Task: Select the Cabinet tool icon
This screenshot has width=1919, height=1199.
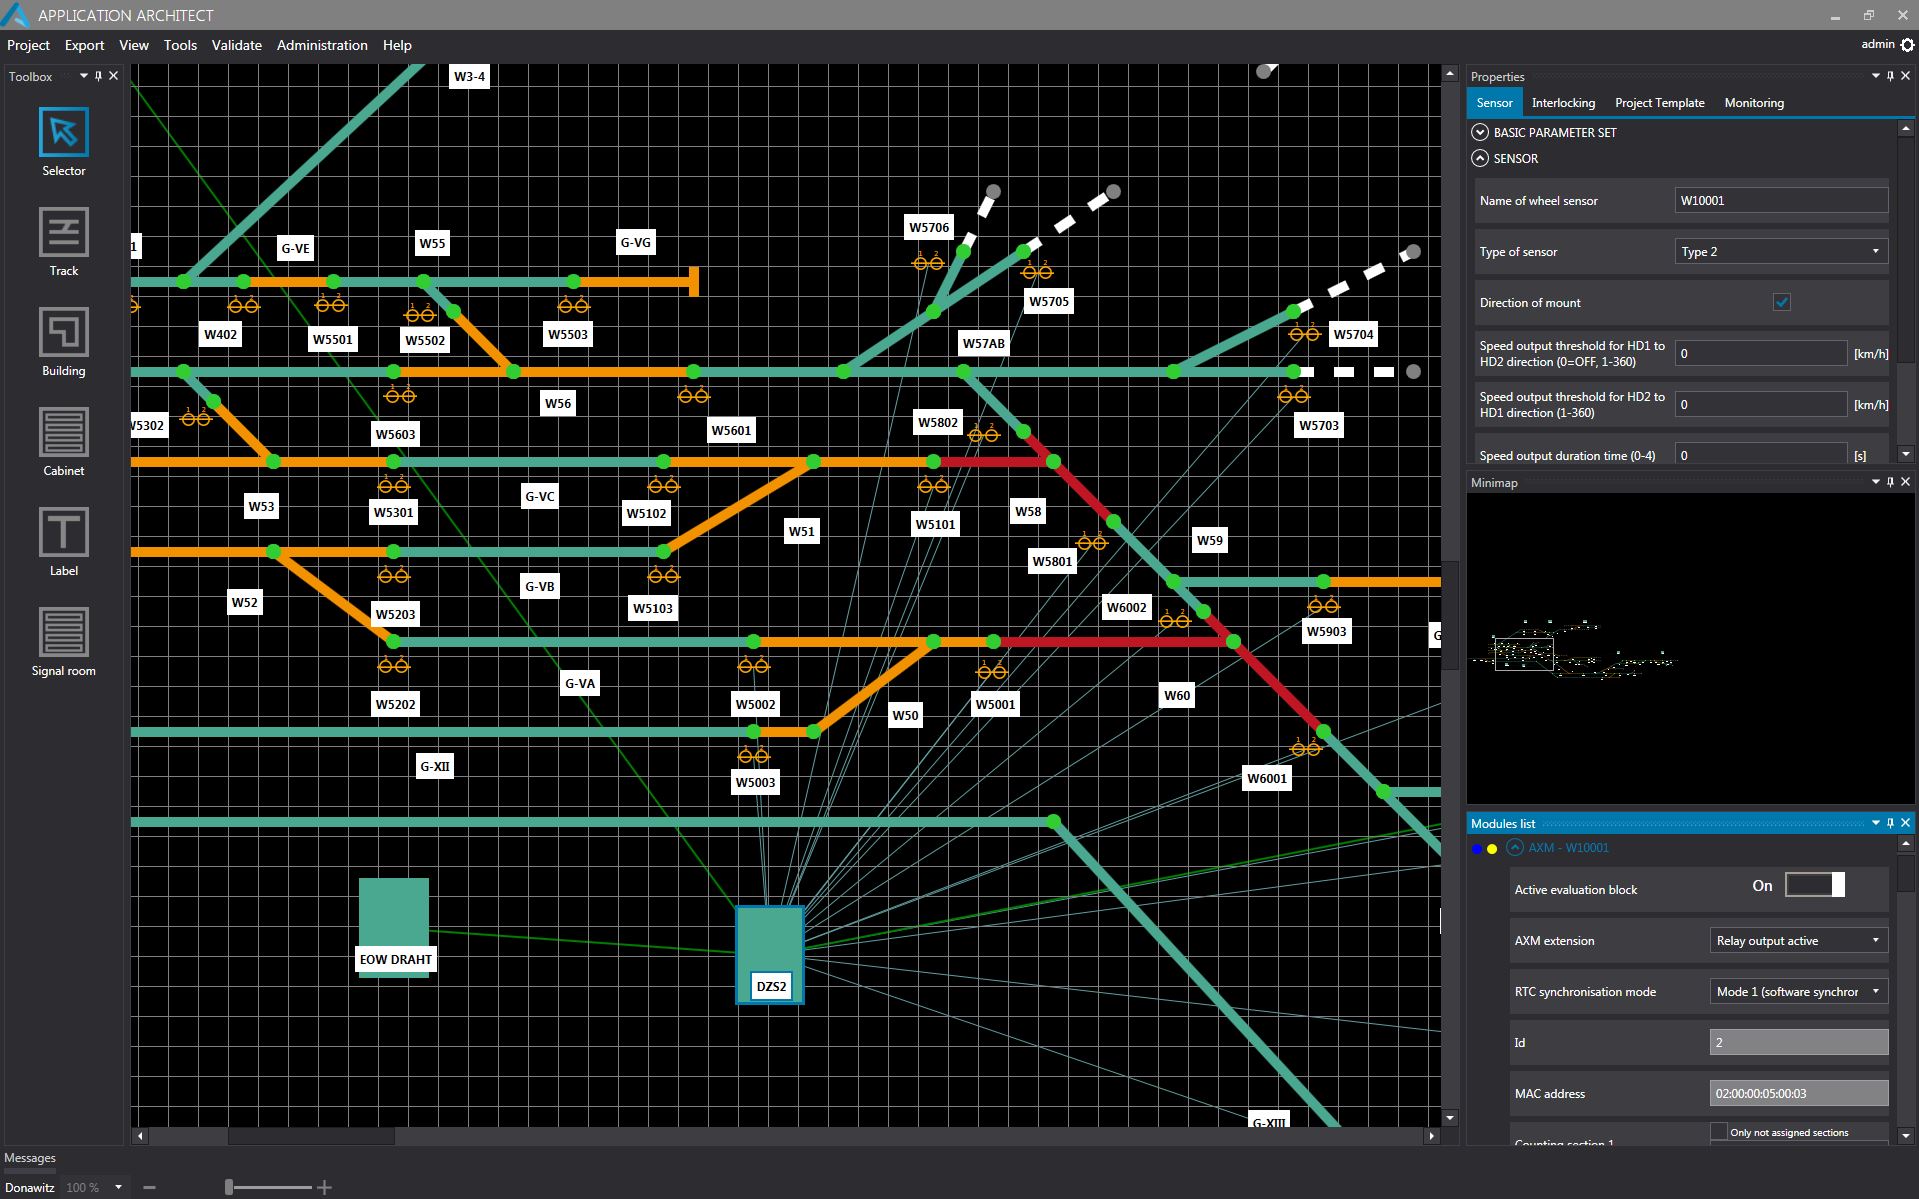Action: coord(63,432)
